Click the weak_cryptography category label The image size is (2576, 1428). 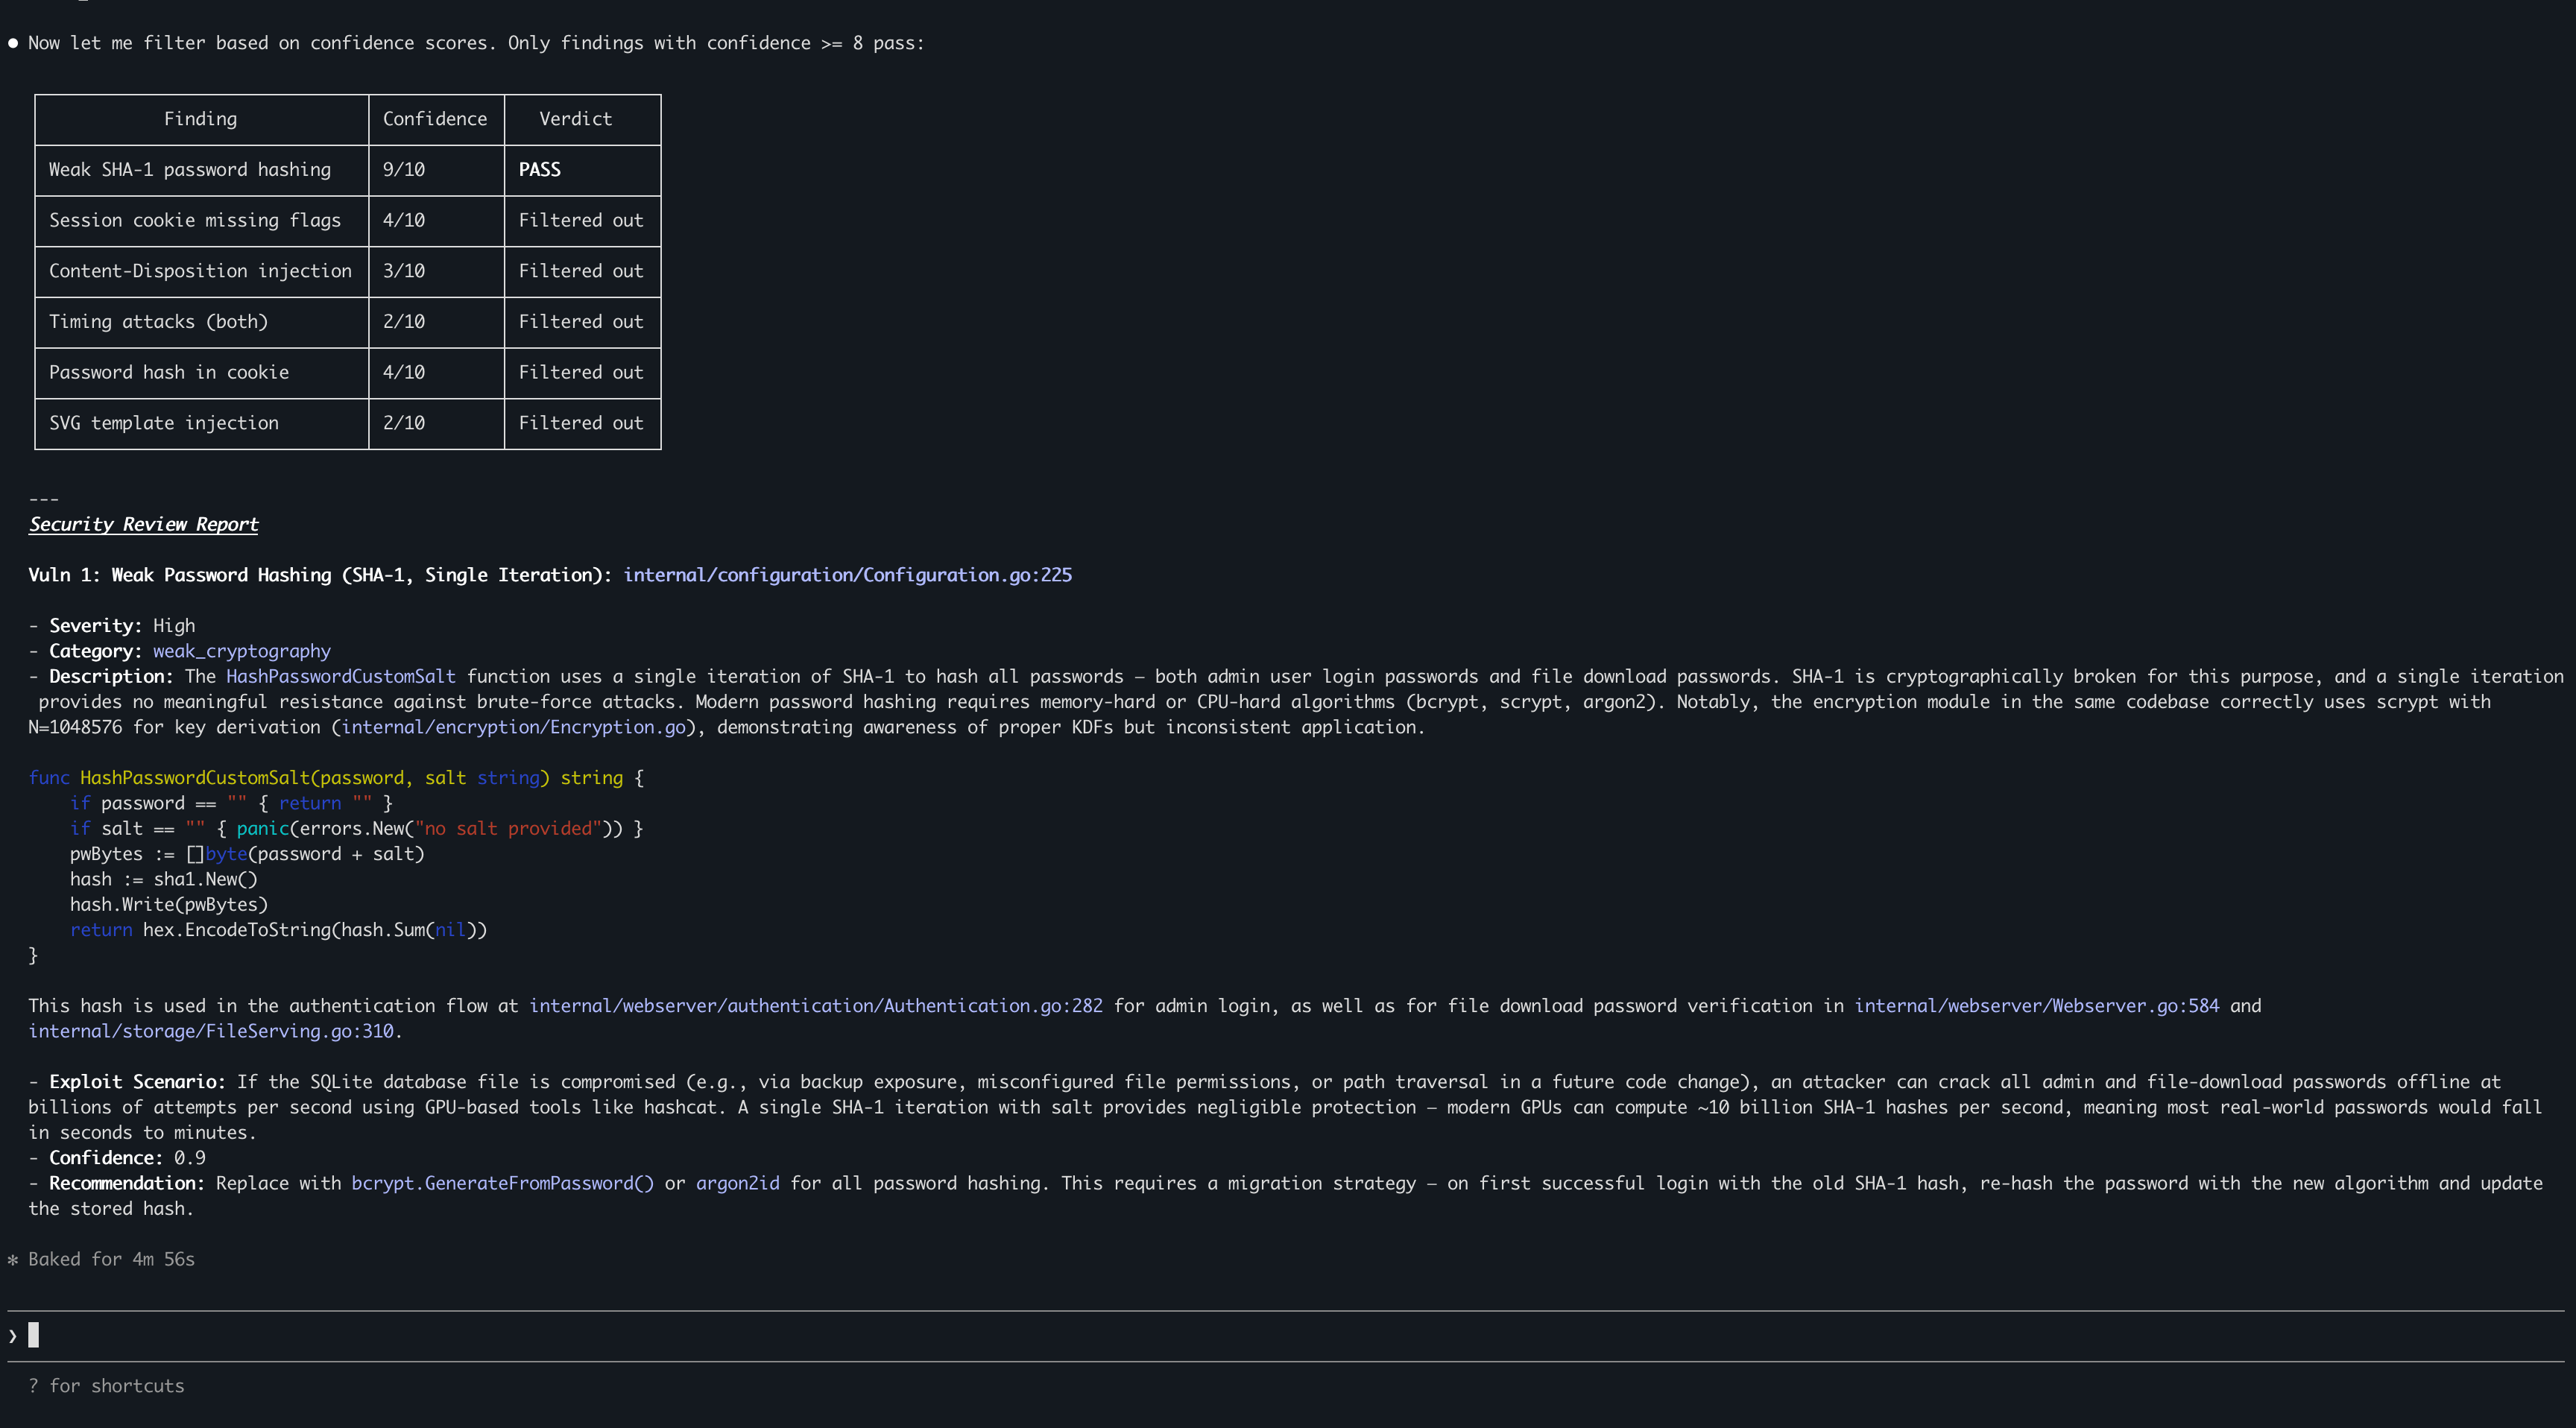(241, 651)
